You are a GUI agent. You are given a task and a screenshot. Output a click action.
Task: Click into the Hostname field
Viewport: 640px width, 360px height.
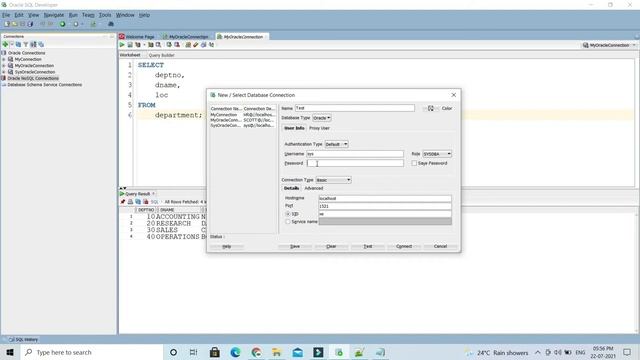385,198
